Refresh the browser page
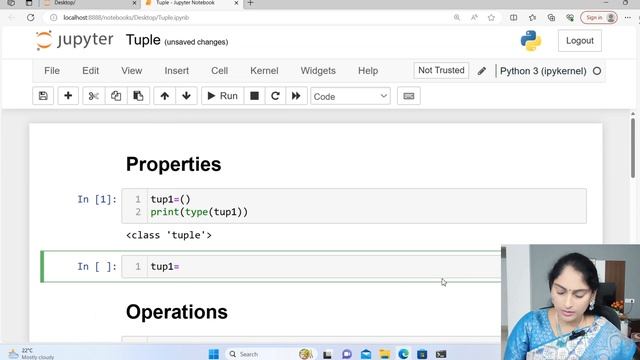The image size is (640, 360). [x=31, y=18]
